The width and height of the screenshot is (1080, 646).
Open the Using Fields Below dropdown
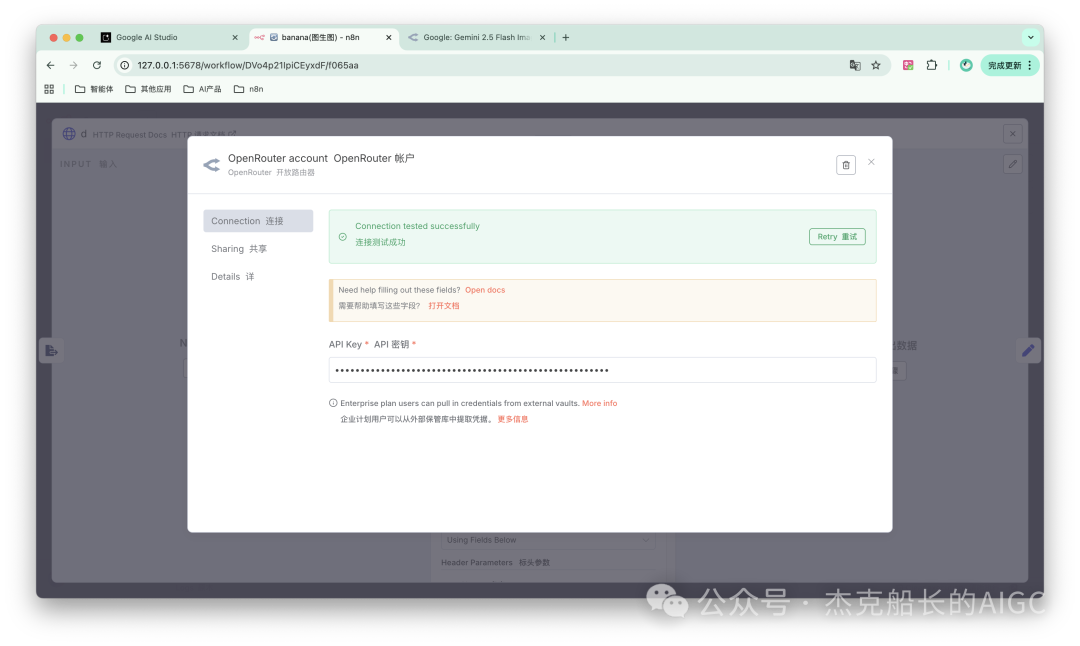pos(548,541)
